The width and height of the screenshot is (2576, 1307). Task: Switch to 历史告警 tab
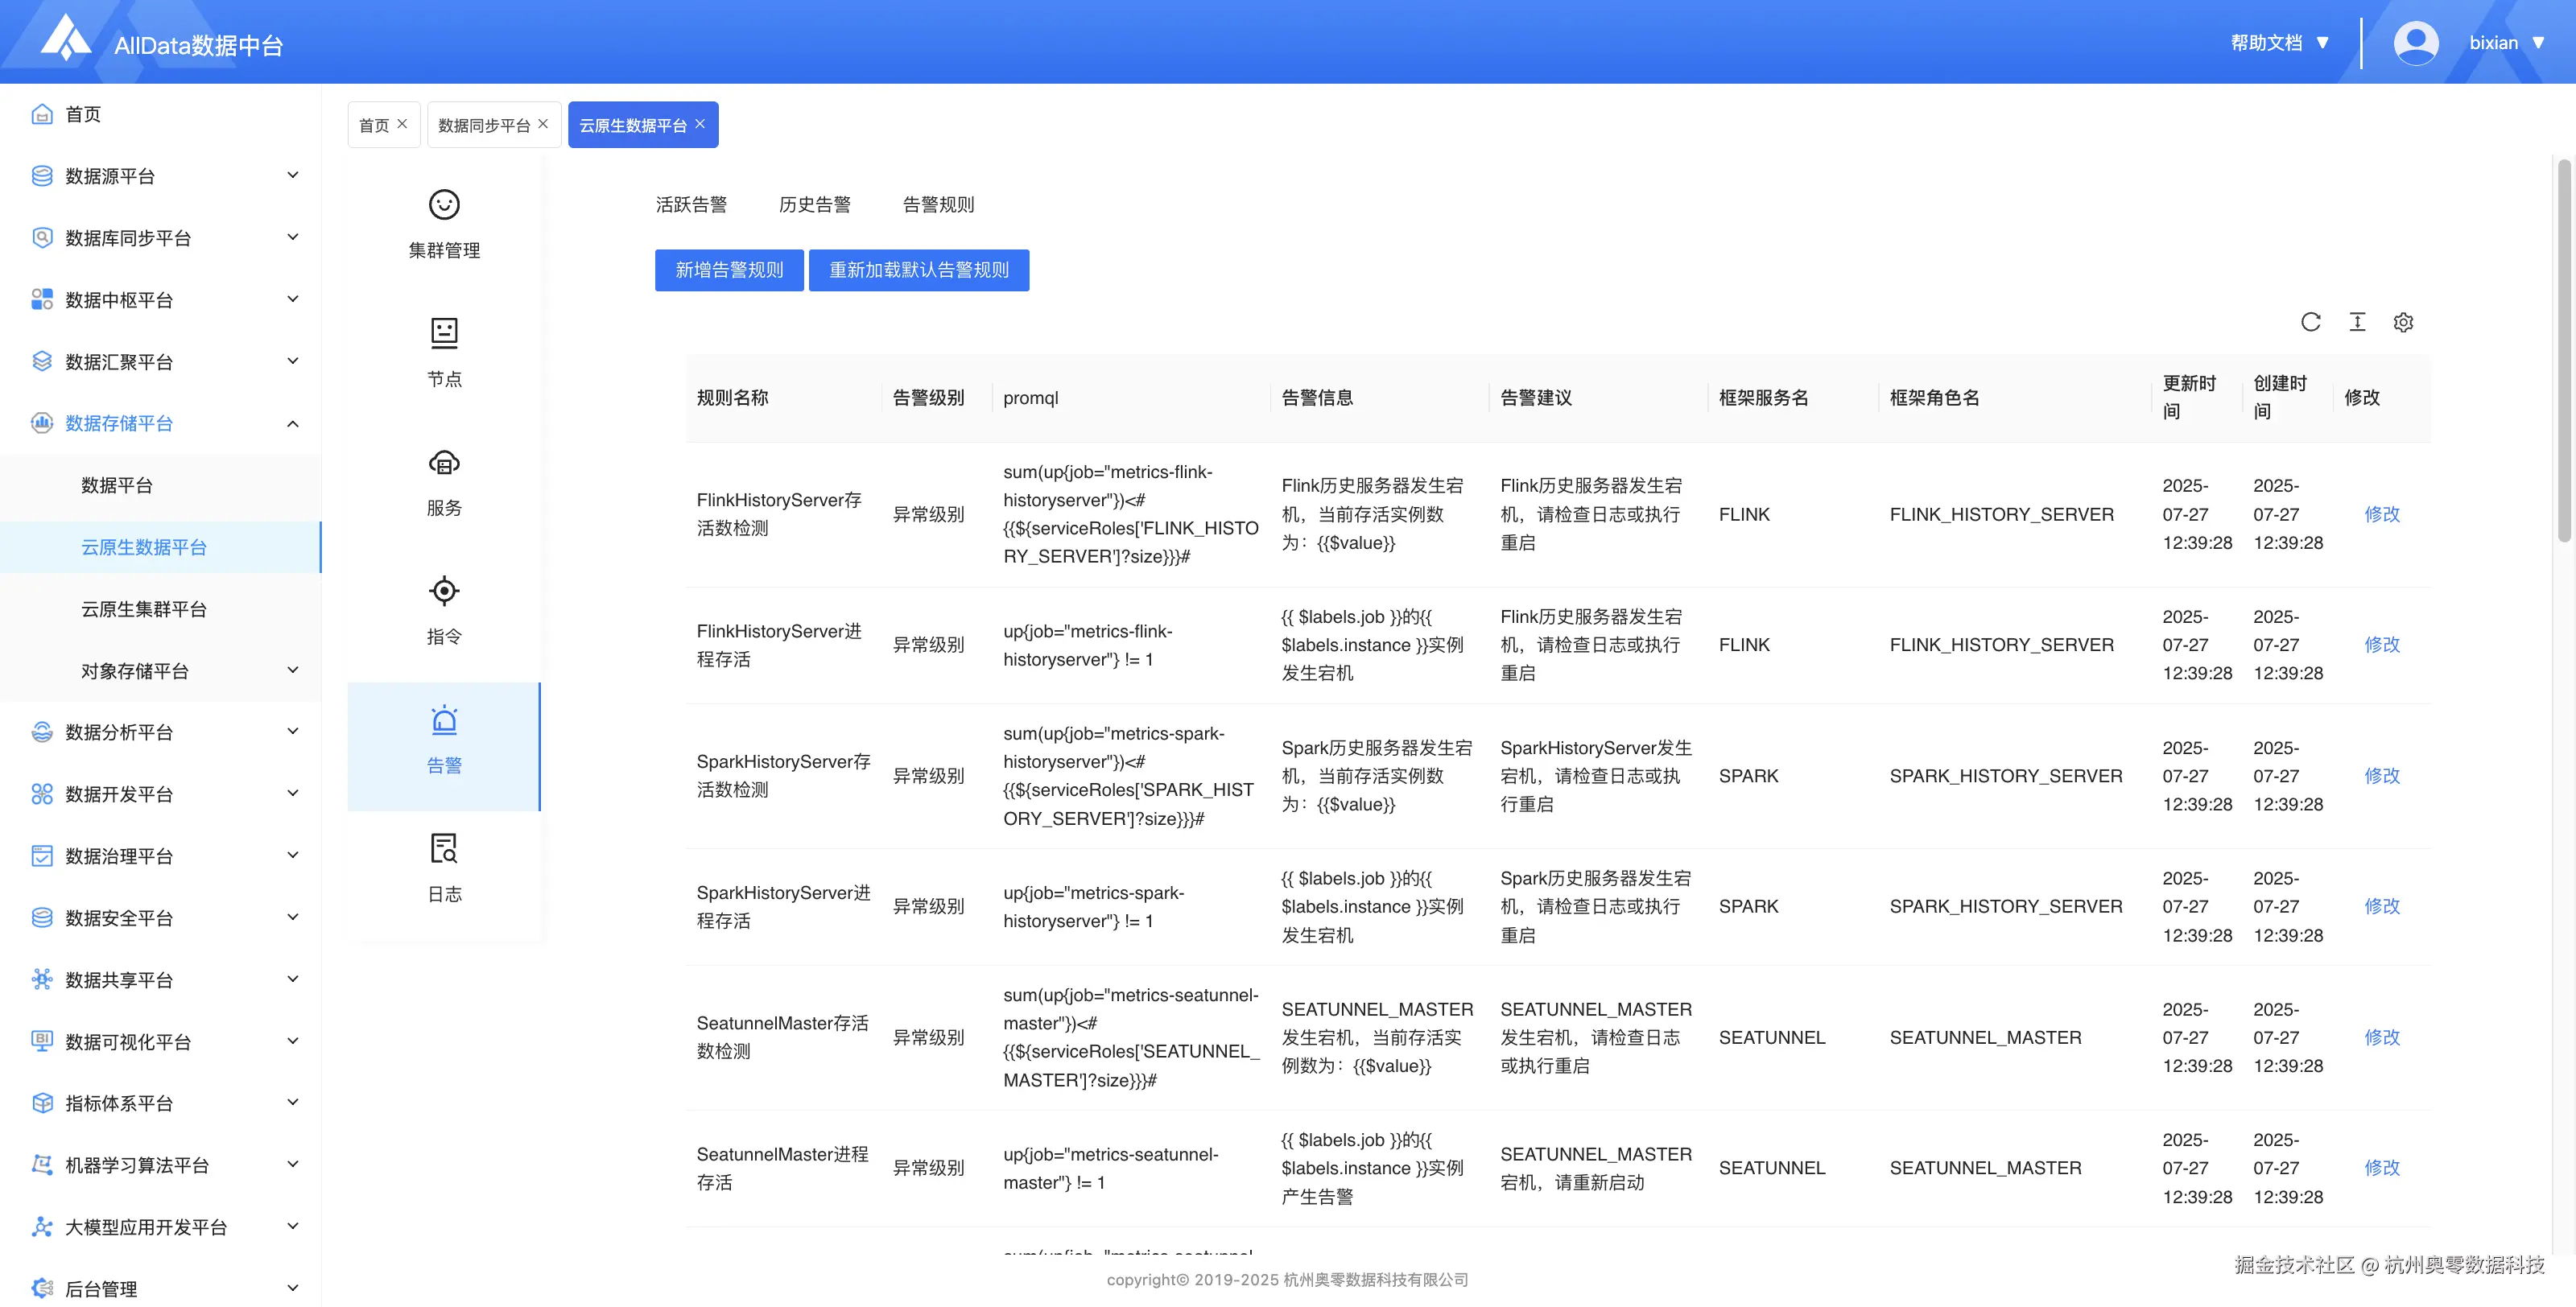tap(814, 205)
